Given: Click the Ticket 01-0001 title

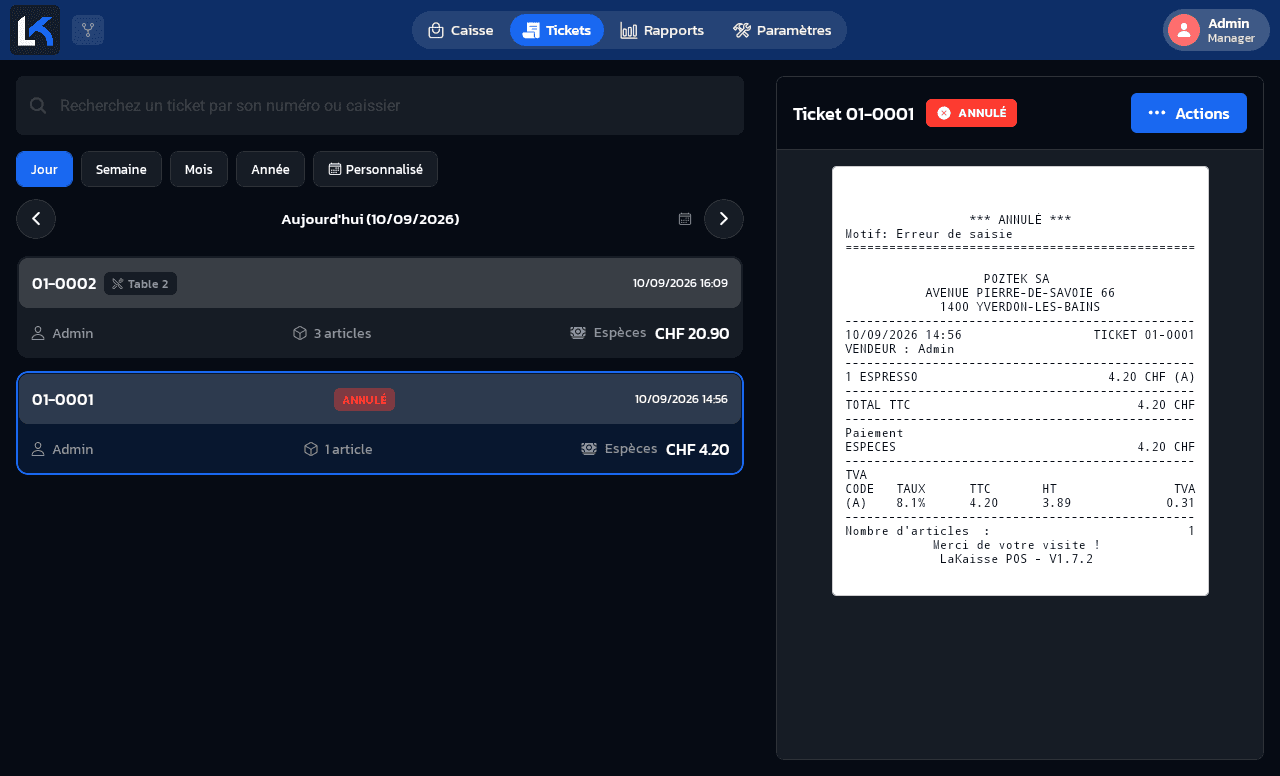Looking at the screenshot, I should [853, 114].
